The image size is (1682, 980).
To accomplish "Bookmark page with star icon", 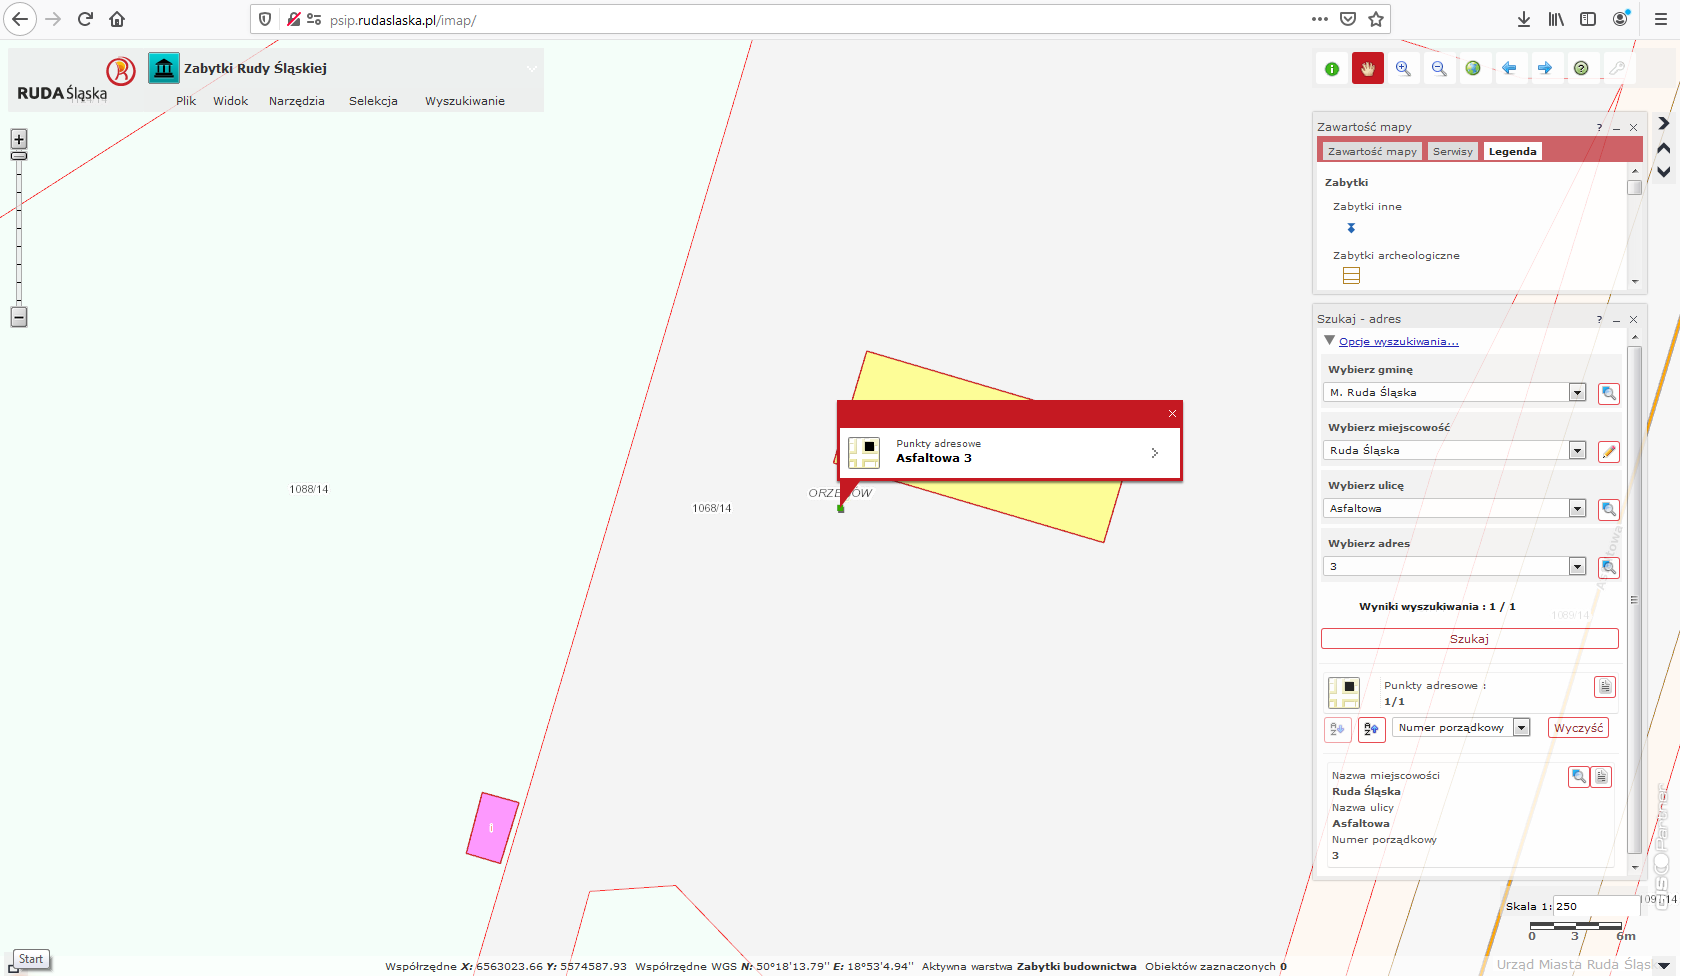I will (x=1376, y=19).
